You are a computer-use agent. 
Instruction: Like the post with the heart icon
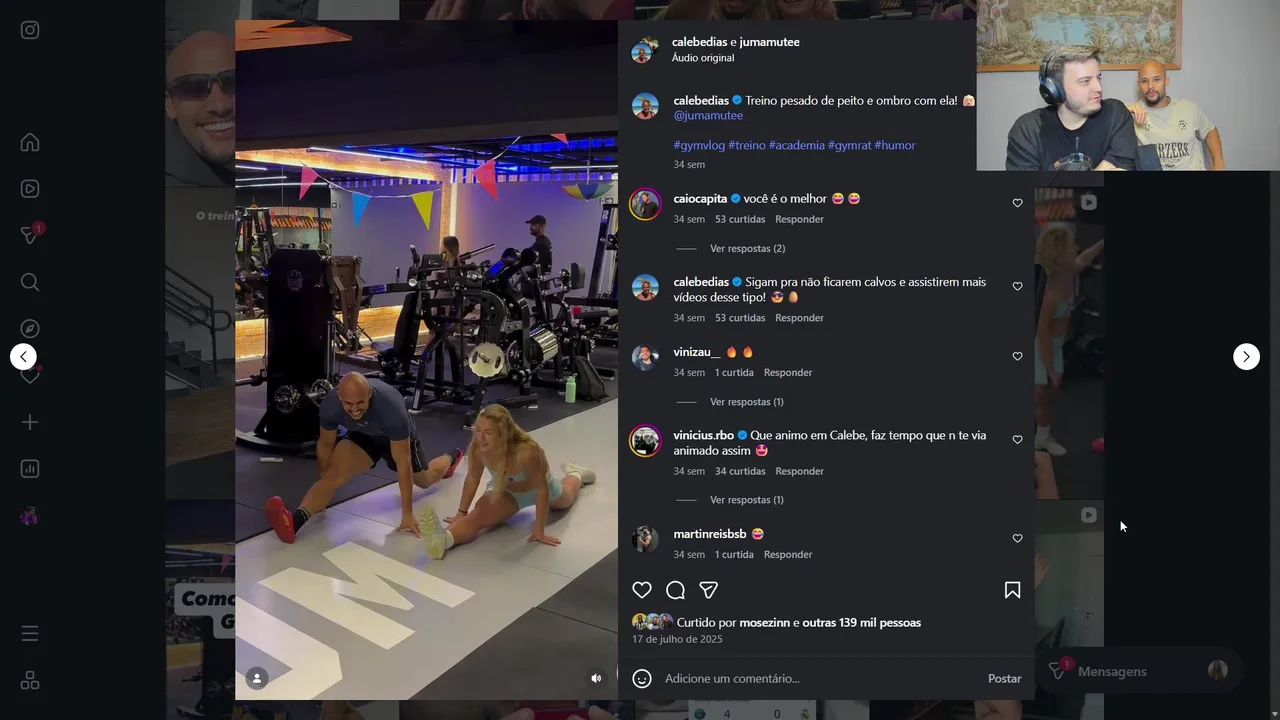click(x=642, y=590)
